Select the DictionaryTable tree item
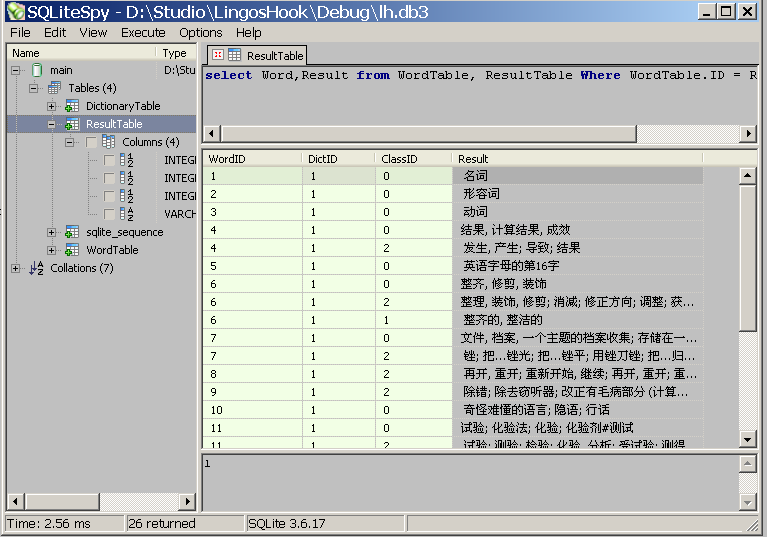This screenshot has height=537, width=767. click(123, 106)
